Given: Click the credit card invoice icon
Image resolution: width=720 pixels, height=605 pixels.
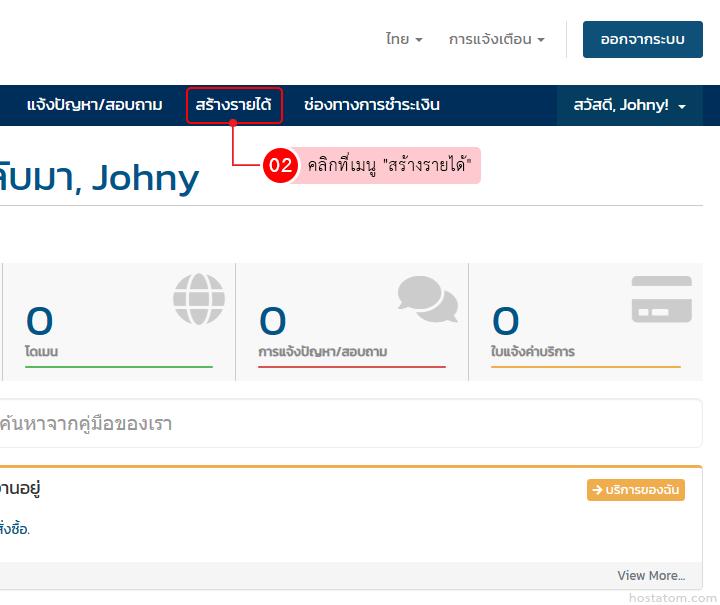Looking at the screenshot, I should (x=661, y=299).
